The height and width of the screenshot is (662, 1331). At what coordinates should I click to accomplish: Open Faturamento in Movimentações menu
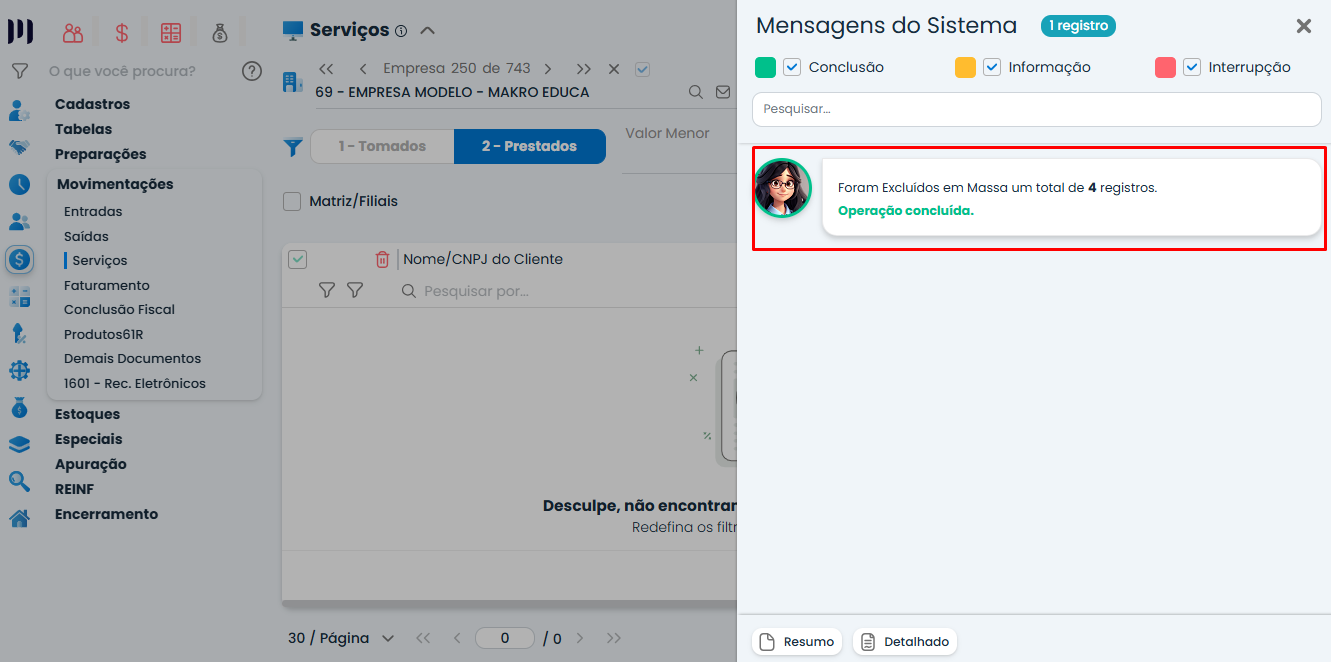click(107, 285)
